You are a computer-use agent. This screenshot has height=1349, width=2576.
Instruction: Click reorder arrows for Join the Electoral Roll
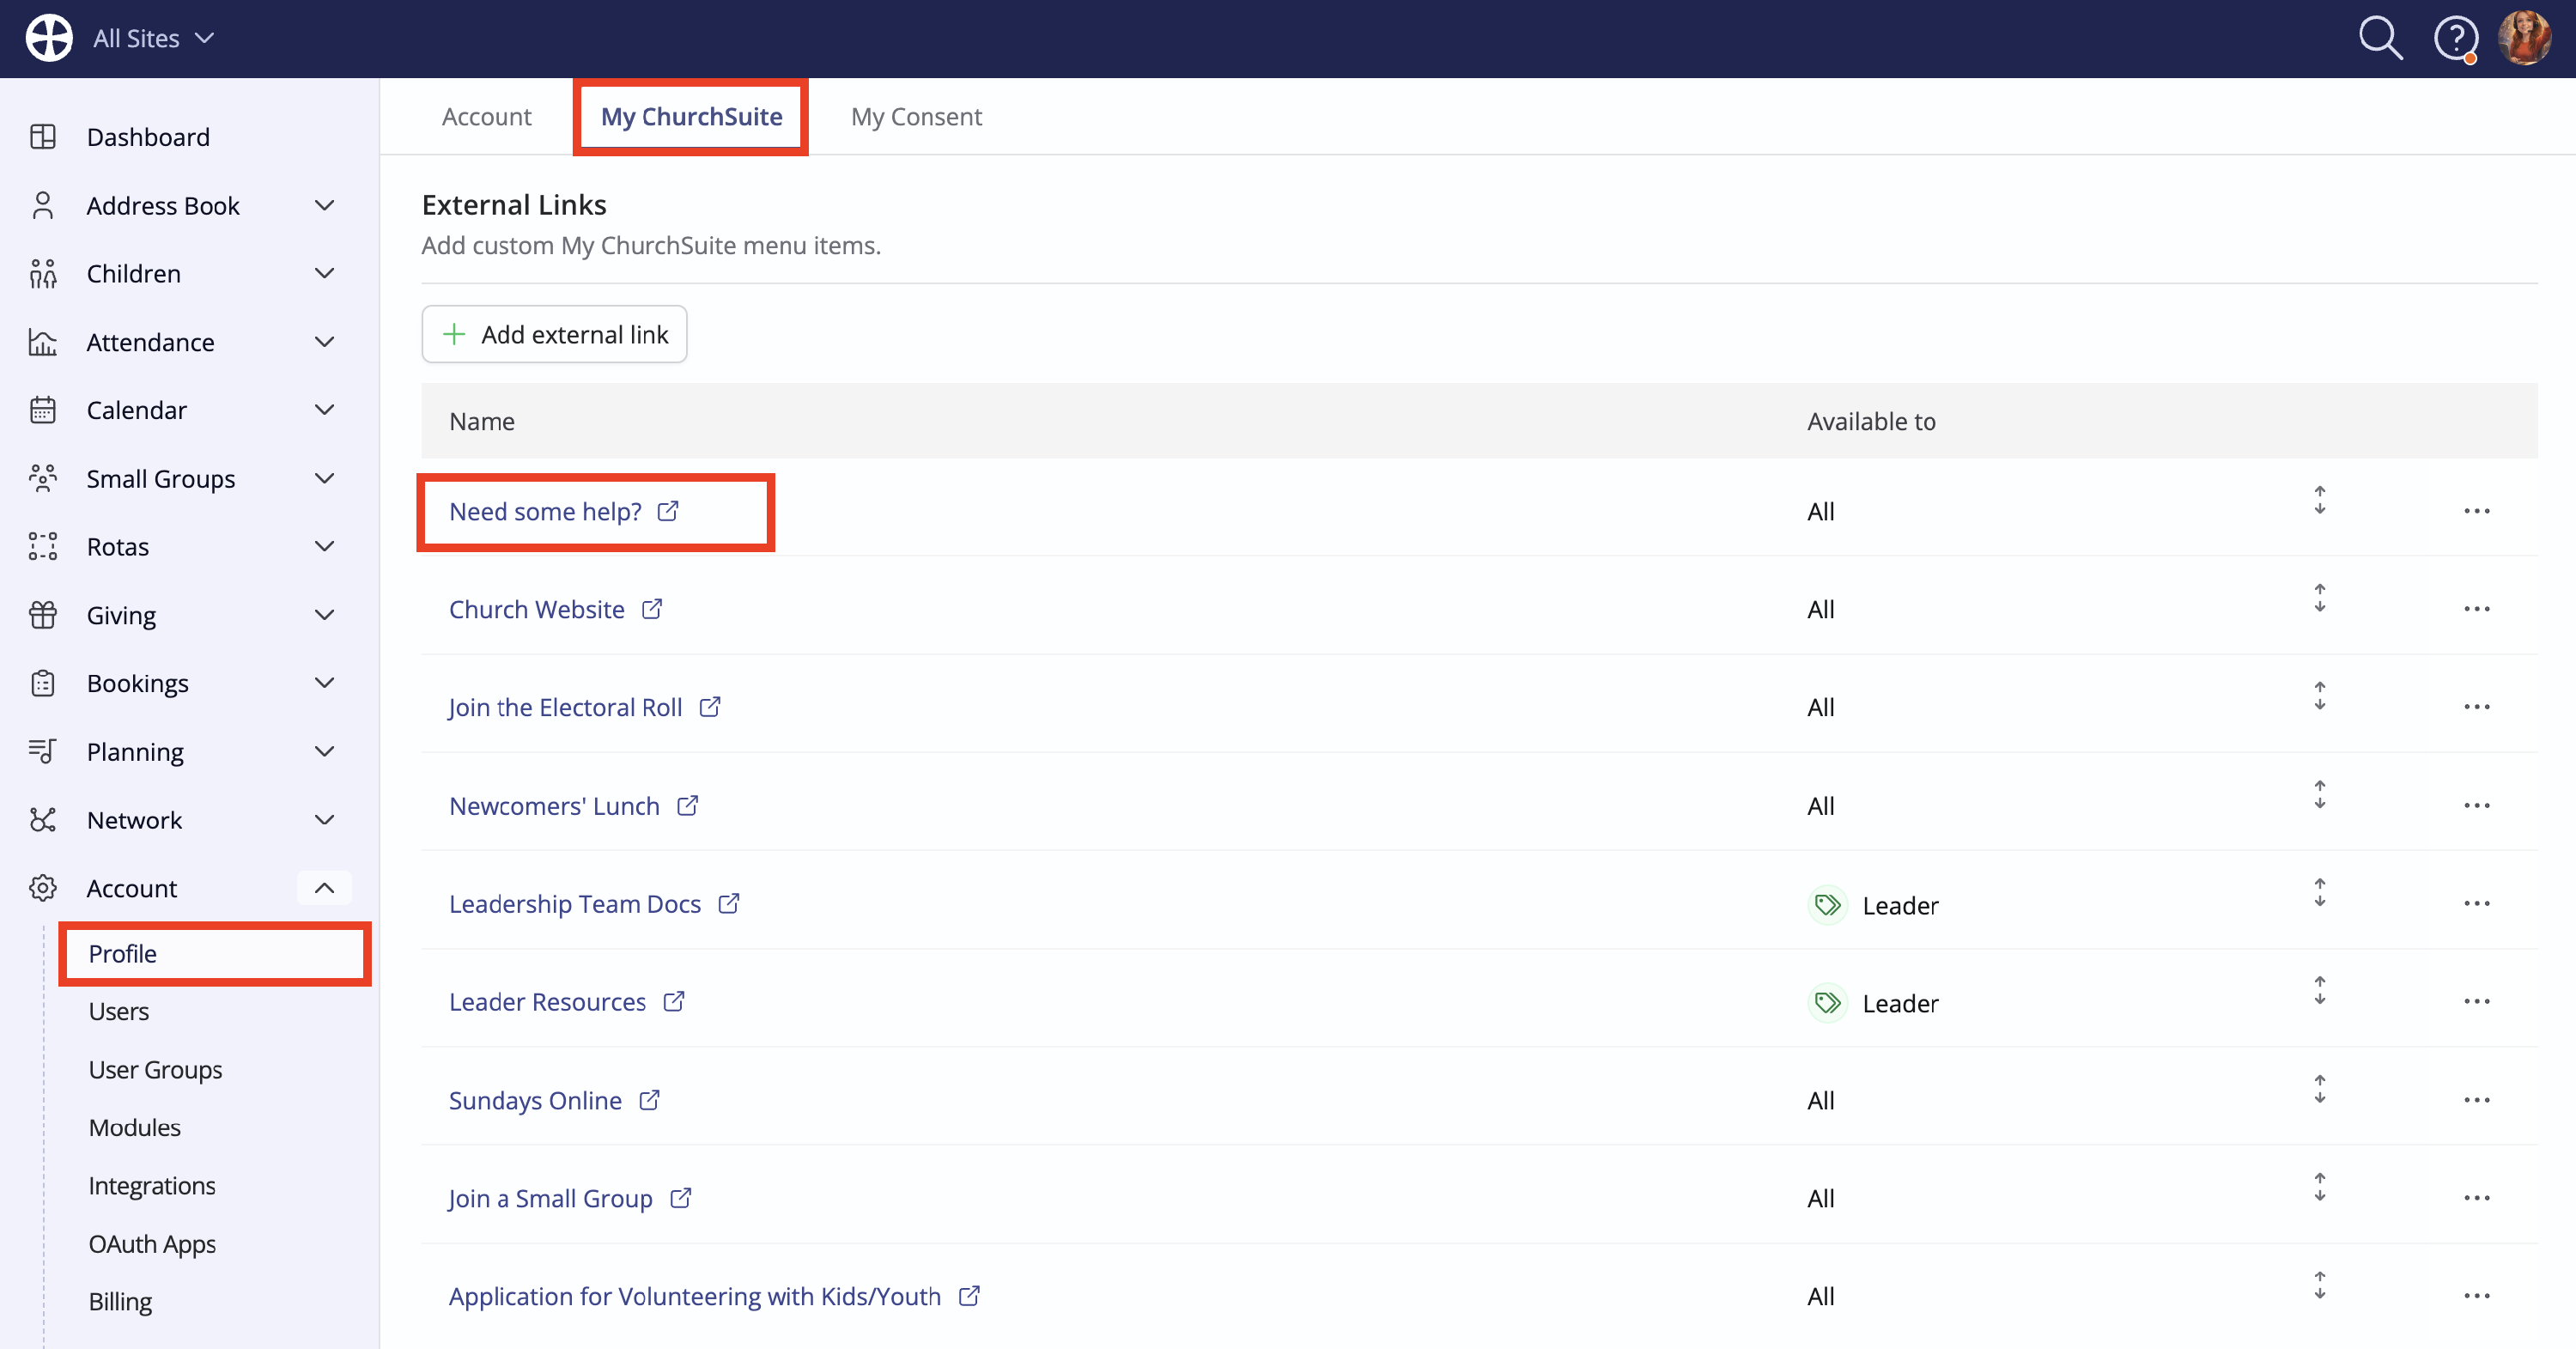(2319, 696)
